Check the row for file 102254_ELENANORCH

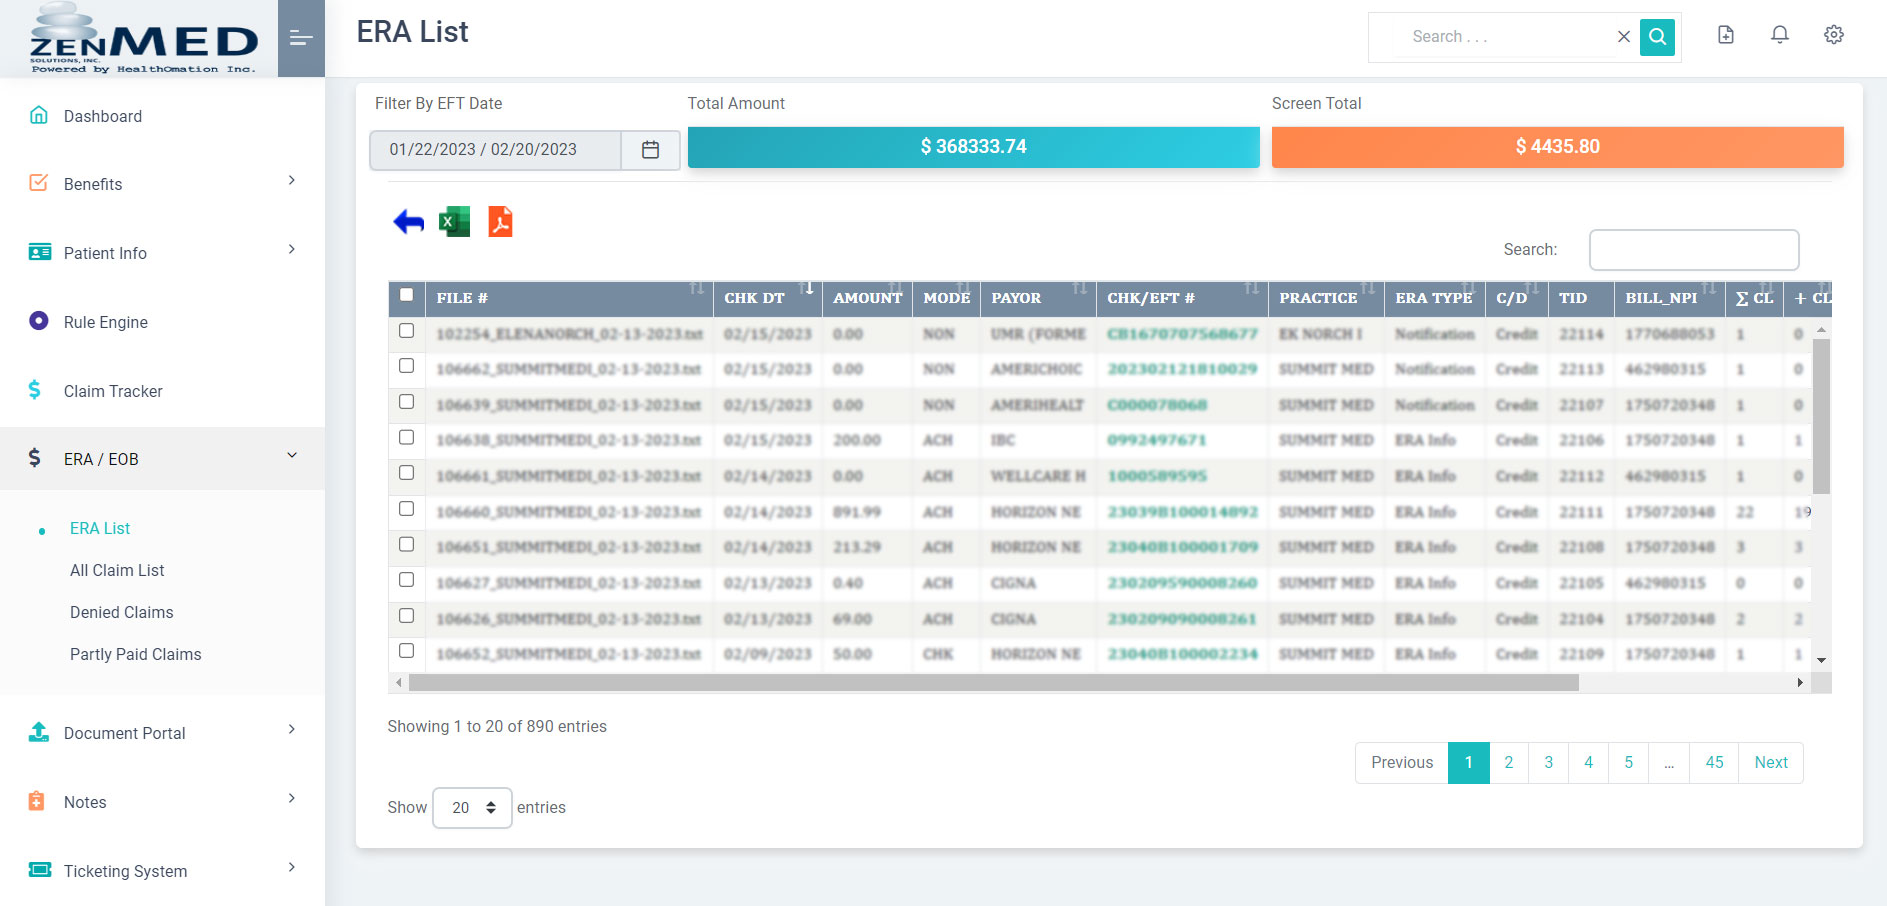(x=406, y=331)
